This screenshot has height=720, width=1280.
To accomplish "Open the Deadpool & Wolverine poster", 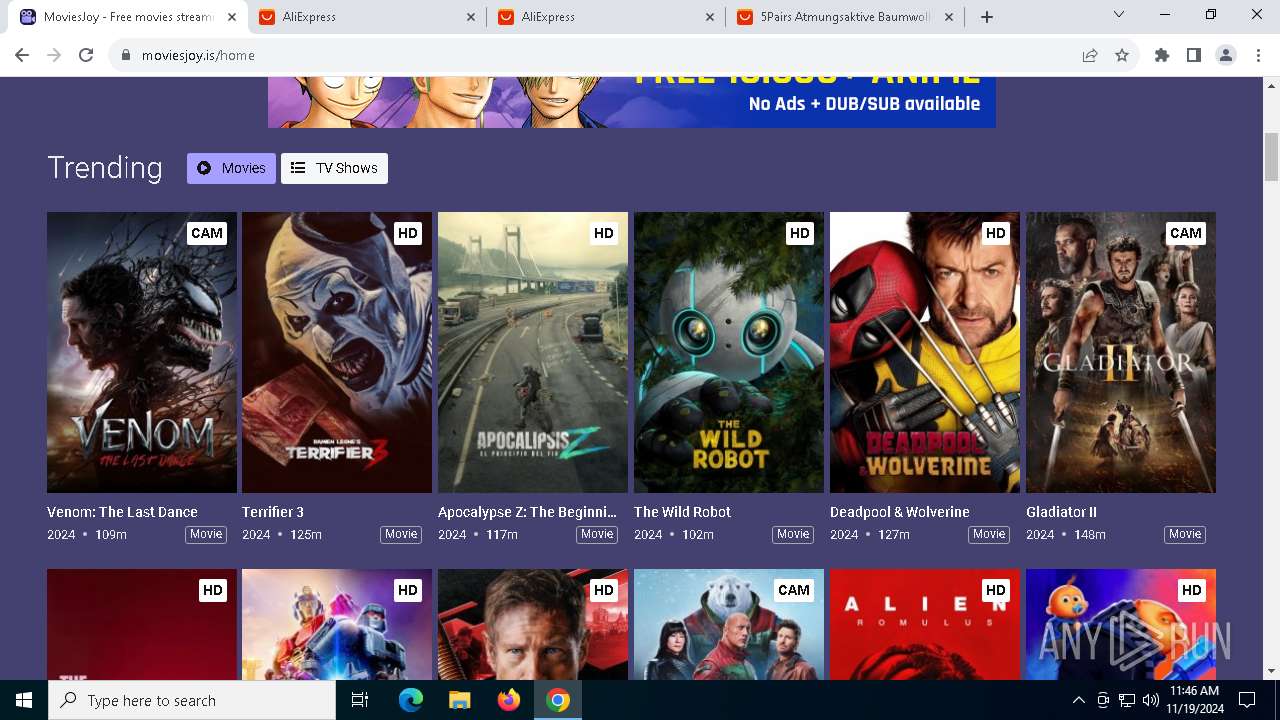I will [925, 352].
